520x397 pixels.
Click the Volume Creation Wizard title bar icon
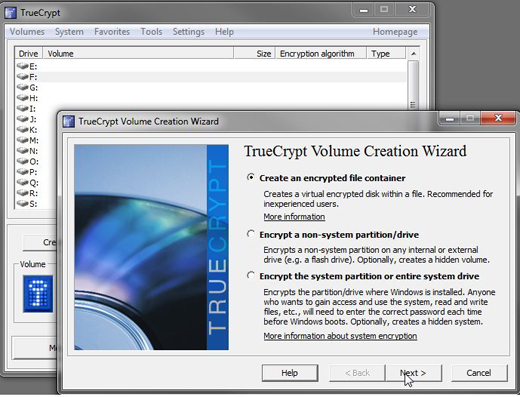(x=69, y=121)
